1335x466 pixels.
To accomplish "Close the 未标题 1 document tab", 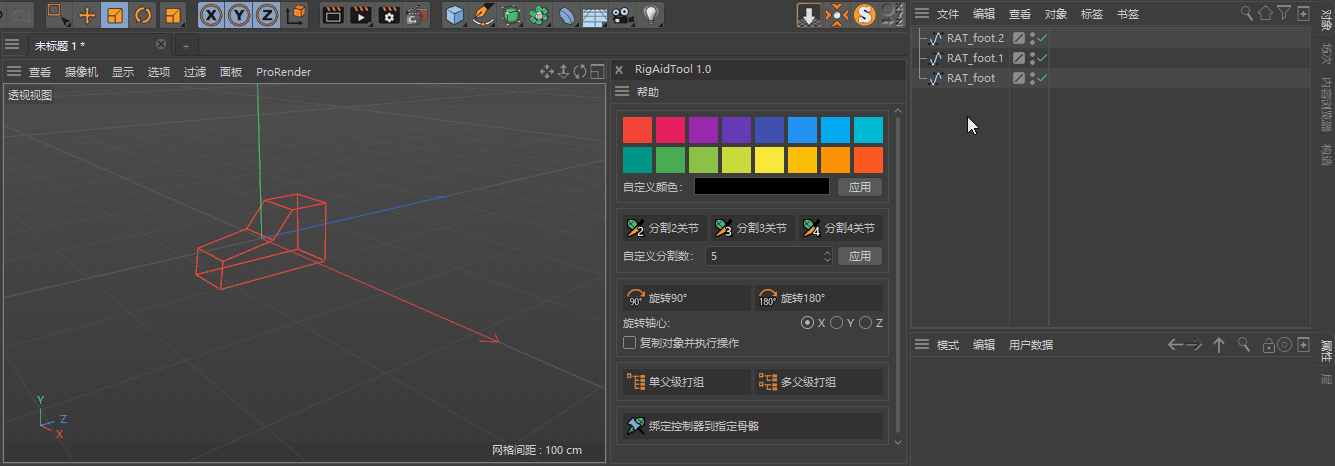I will [161, 44].
